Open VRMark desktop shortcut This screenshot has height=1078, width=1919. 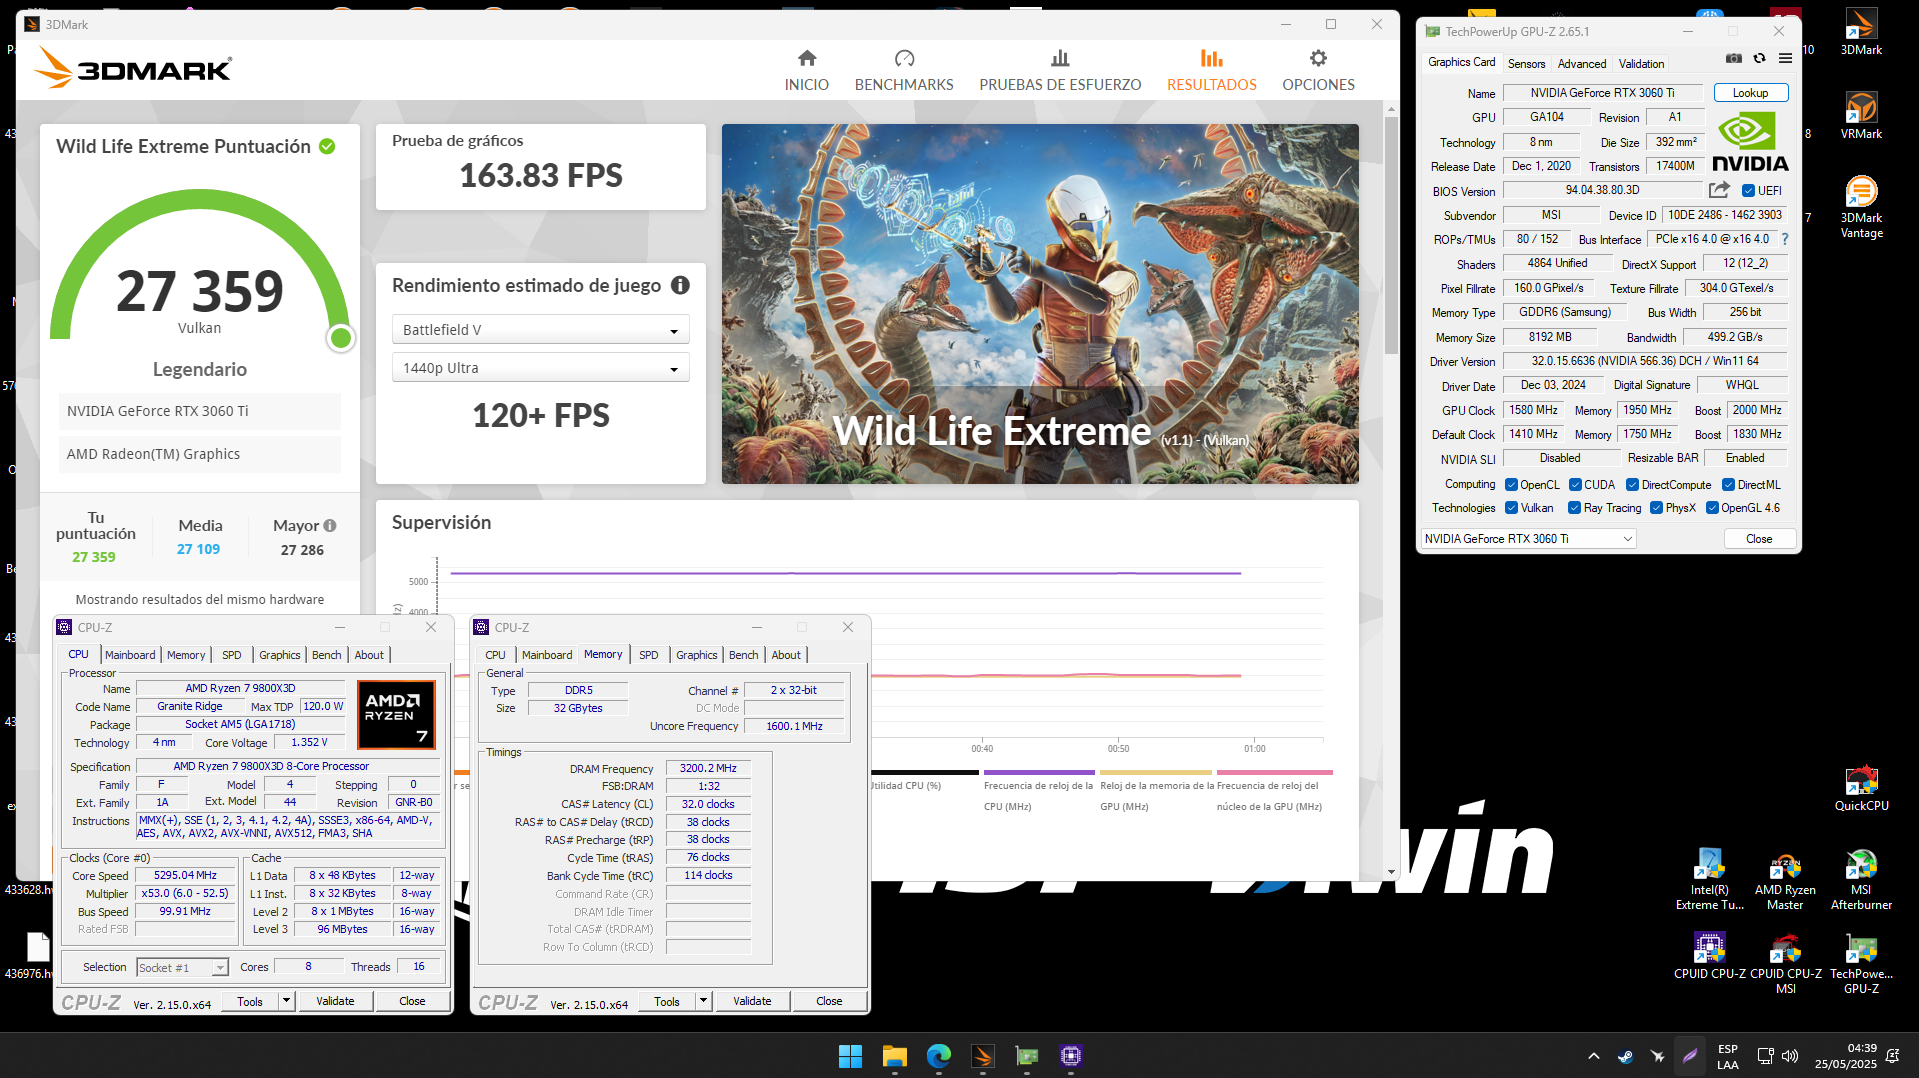coord(1861,114)
